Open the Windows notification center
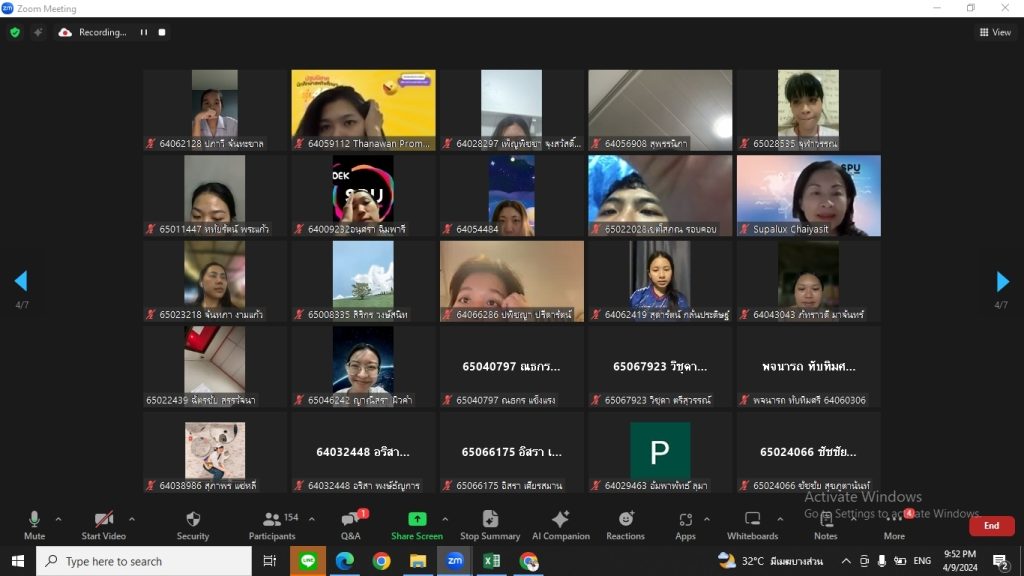This screenshot has height=576, width=1024. (x=1000, y=562)
